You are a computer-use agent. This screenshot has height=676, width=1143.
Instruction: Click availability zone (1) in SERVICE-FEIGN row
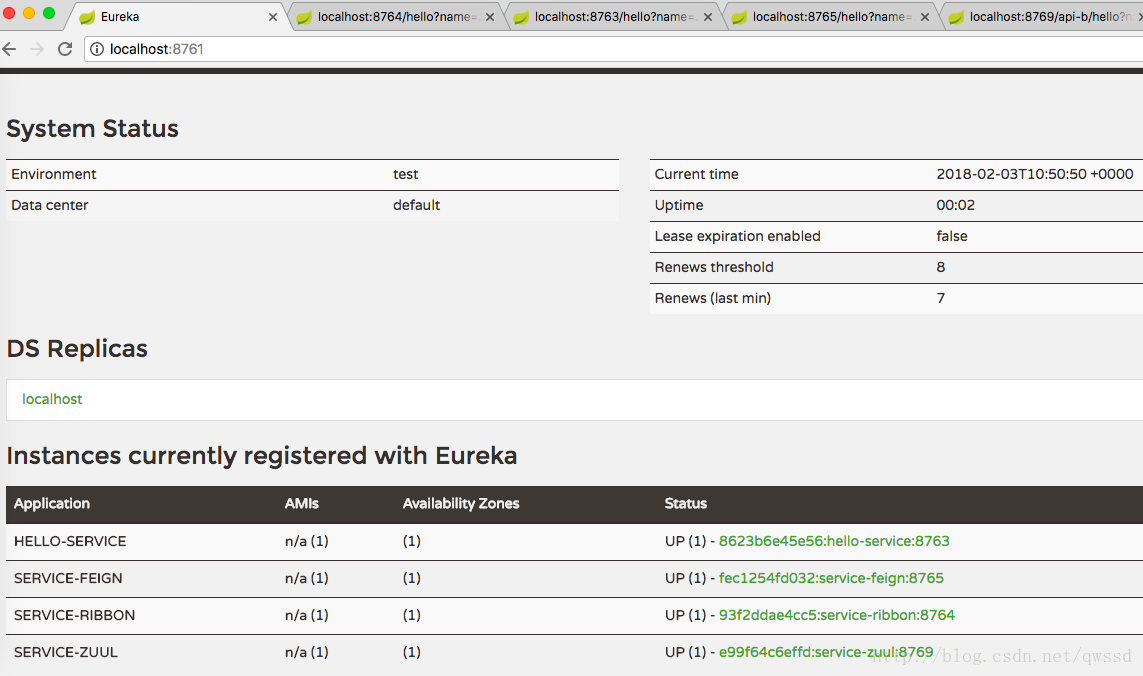pos(411,578)
